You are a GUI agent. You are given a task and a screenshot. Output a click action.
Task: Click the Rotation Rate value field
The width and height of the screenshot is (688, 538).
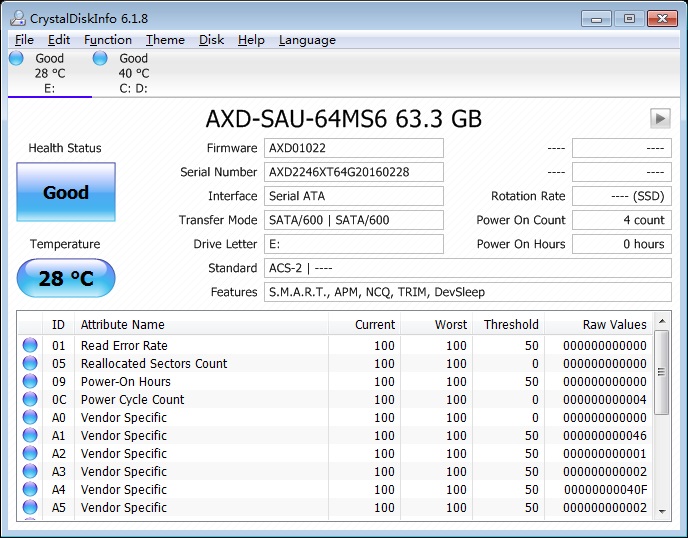622,196
